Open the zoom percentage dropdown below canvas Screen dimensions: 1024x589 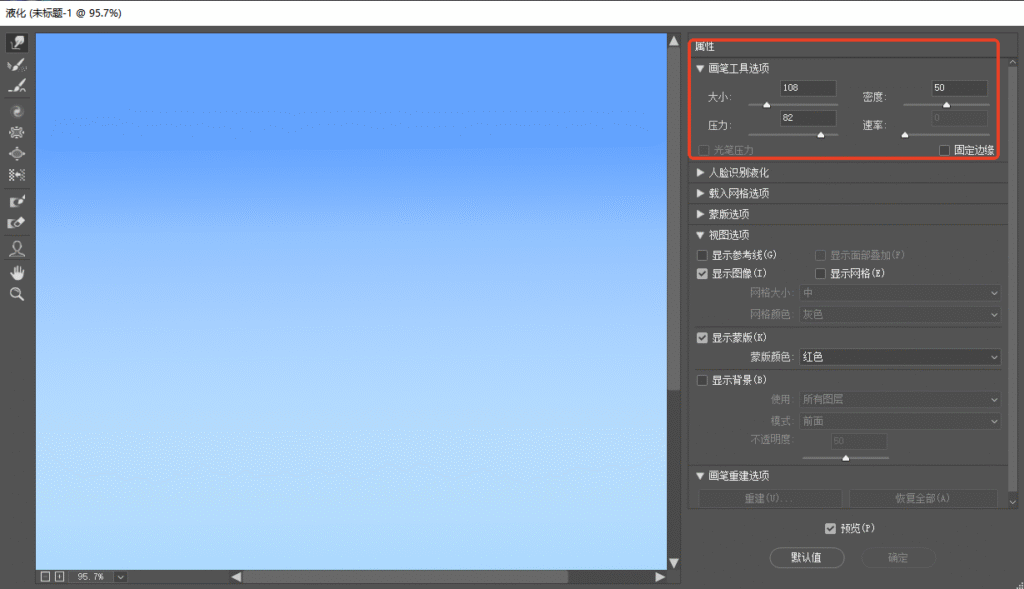click(120, 577)
